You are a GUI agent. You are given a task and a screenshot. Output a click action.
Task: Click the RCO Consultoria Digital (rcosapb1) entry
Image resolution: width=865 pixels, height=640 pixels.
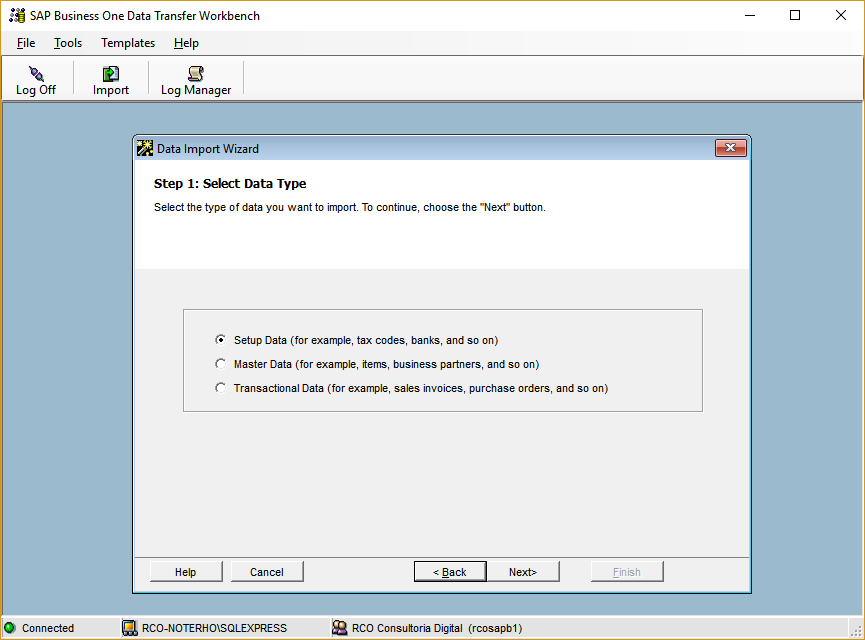coord(437,628)
